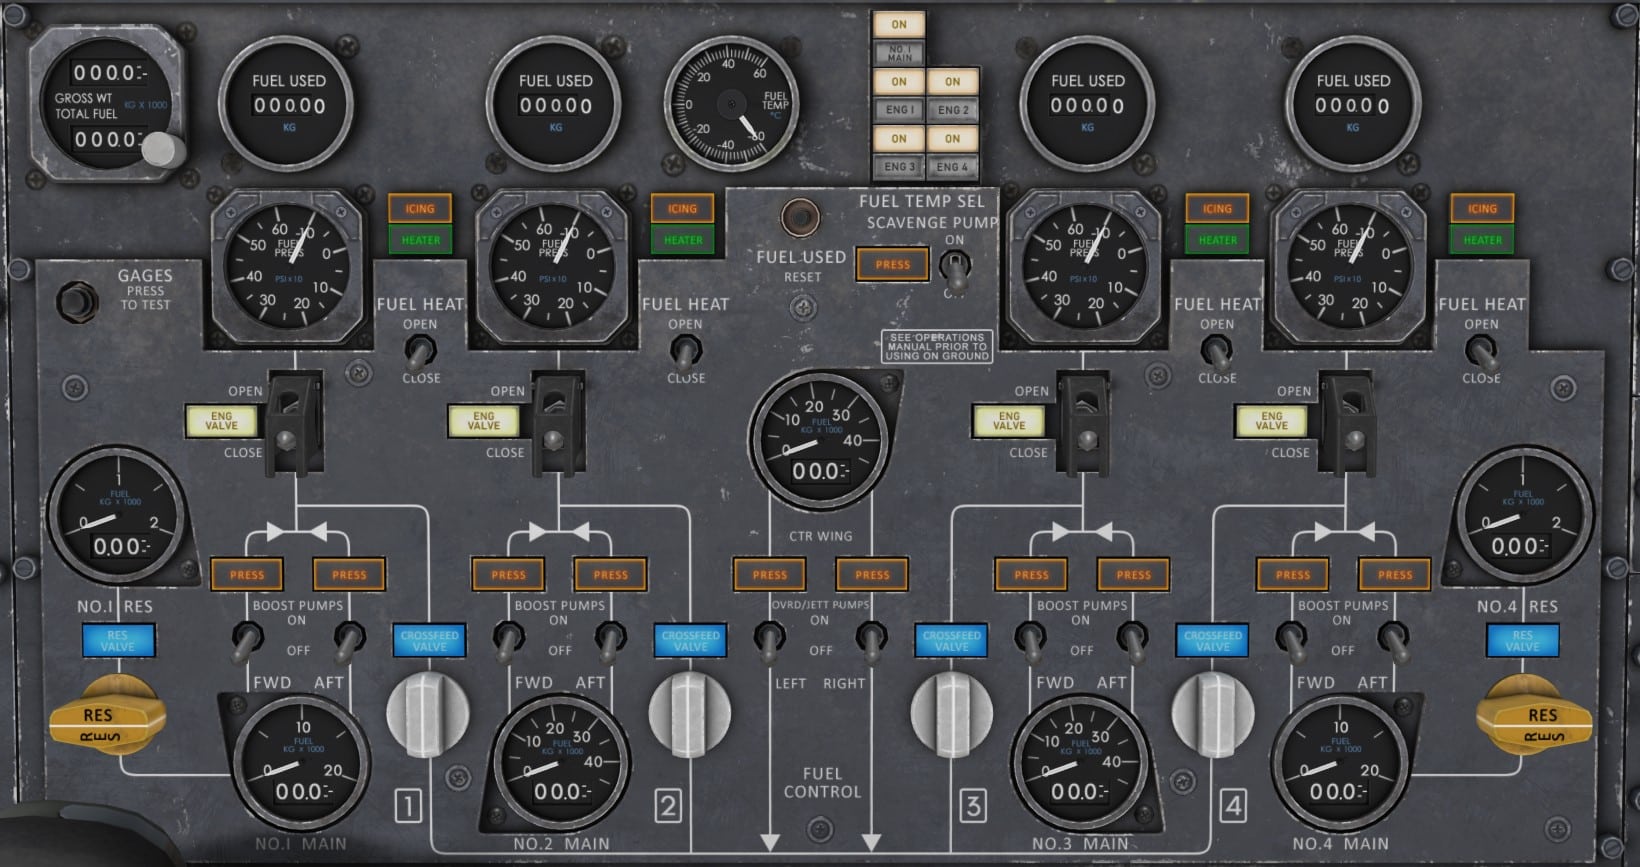This screenshot has height=867, width=1640.
Task: Toggle engine 4 FUEL HEAT switch
Action: pyautogui.click(x=1480, y=351)
